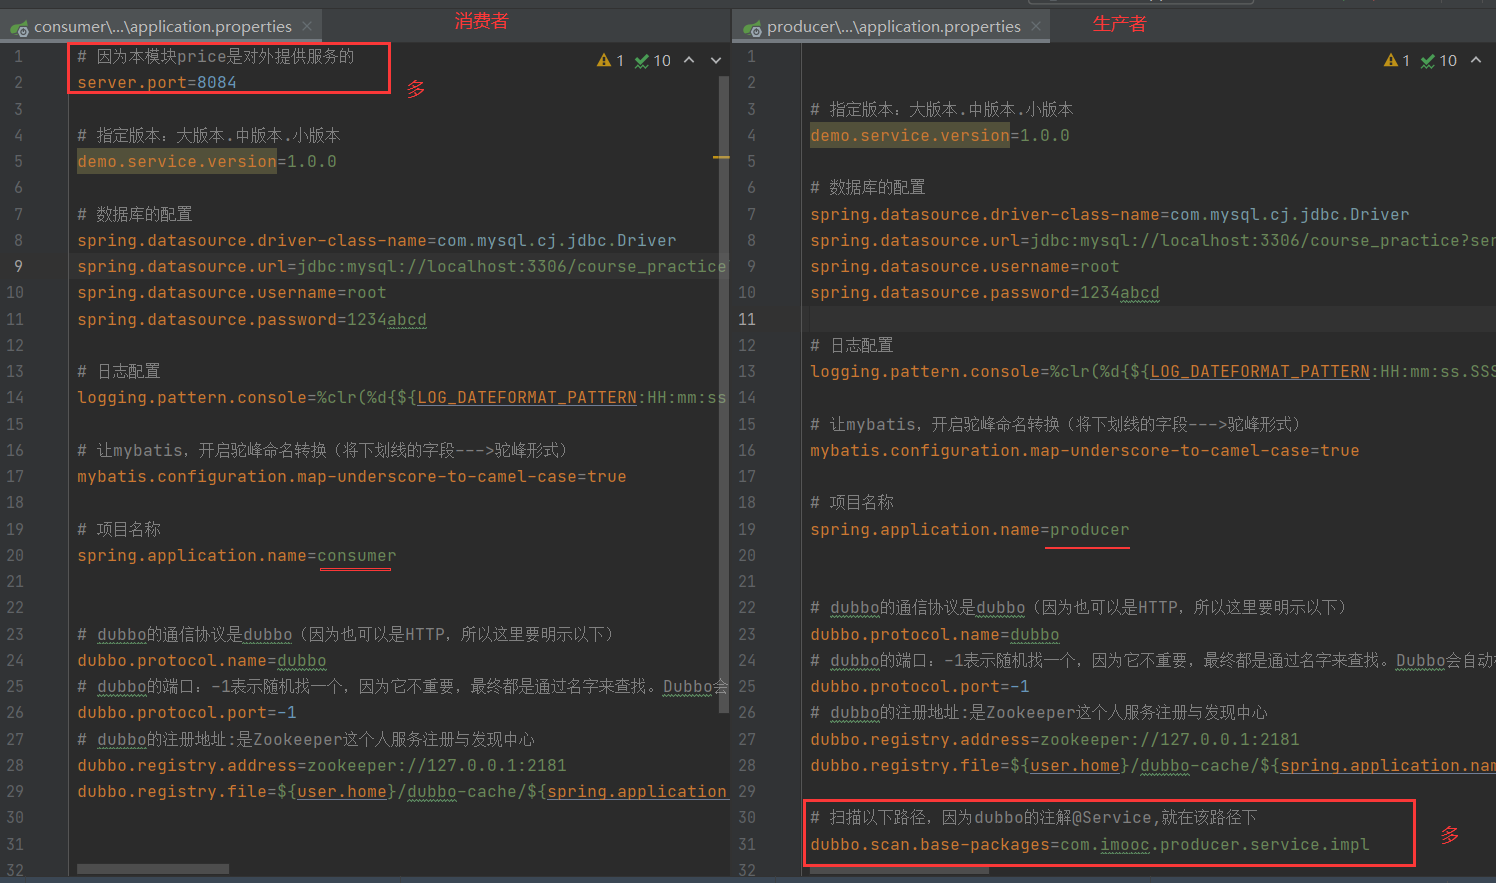Jump to yellow warning stripe marker in consumer scrollbar
This screenshot has width=1496, height=883.
point(721,157)
